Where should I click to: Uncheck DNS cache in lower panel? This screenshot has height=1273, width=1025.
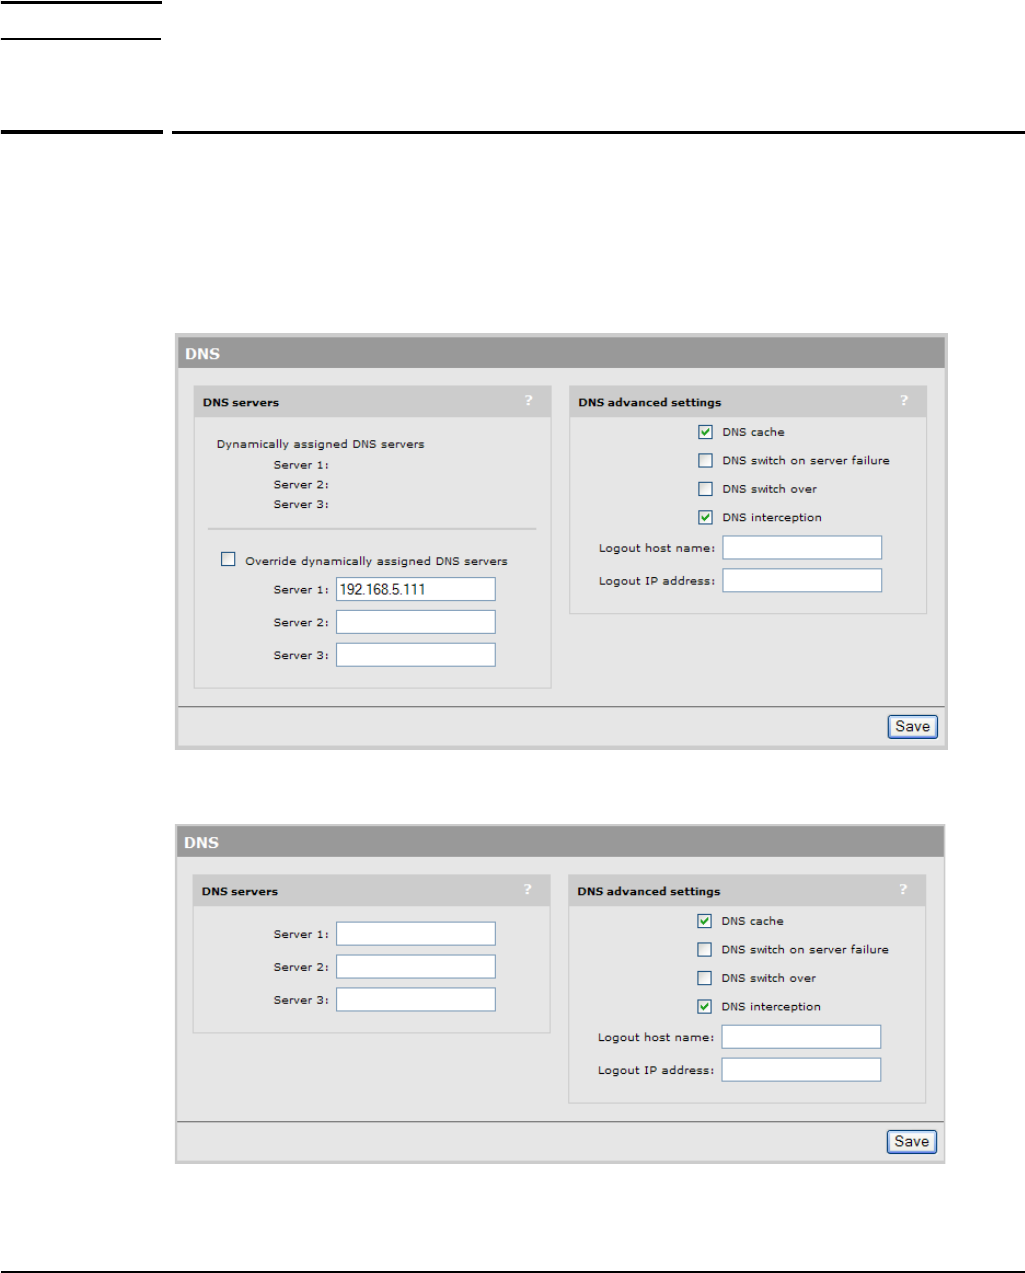704,921
